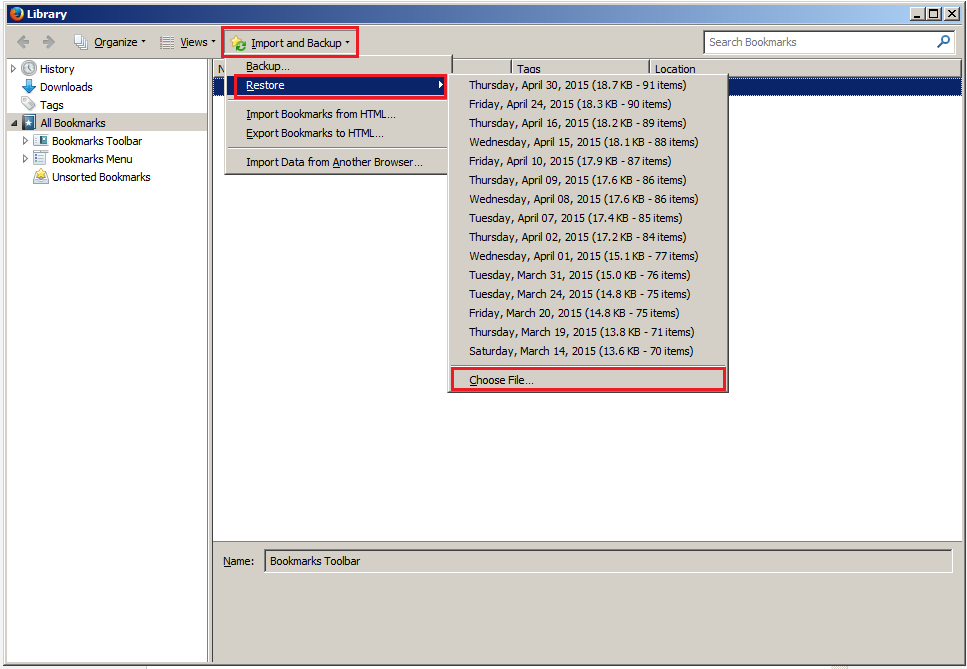Click the Downloads blue arrow icon
967x669 pixels.
(29, 86)
